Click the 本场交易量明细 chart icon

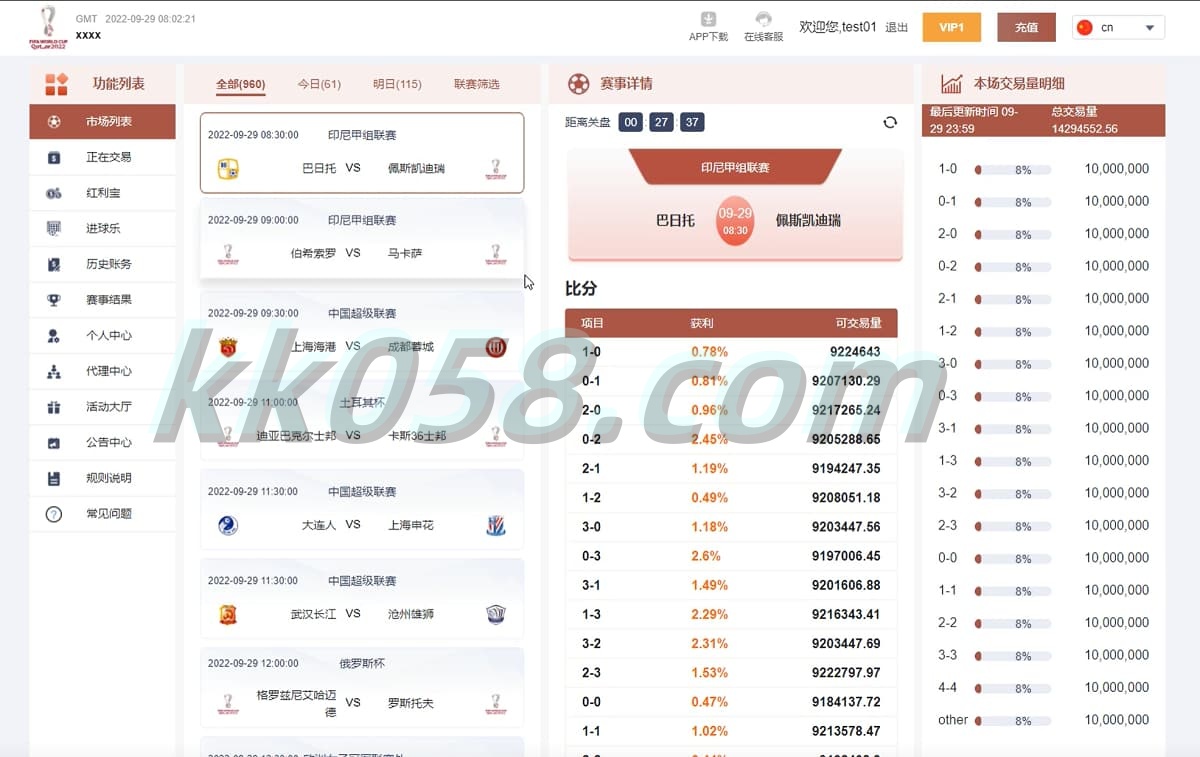[x=951, y=84]
